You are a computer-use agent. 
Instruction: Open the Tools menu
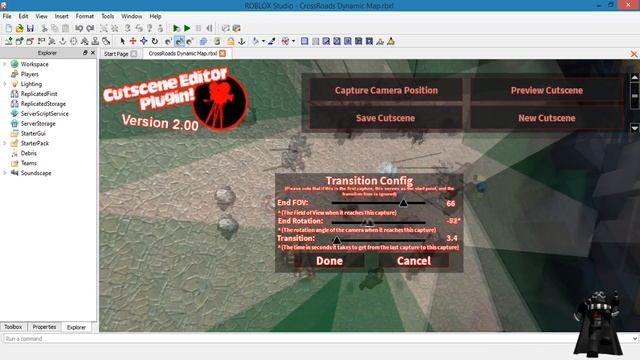point(108,16)
